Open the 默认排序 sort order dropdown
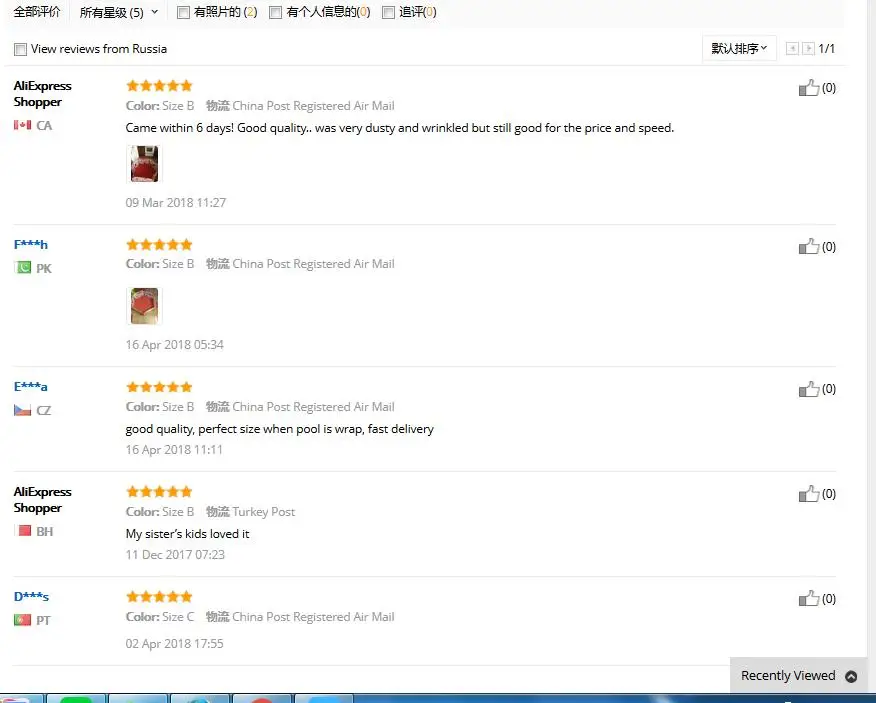Screen dimensions: 876x703 (x=739, y=49)
